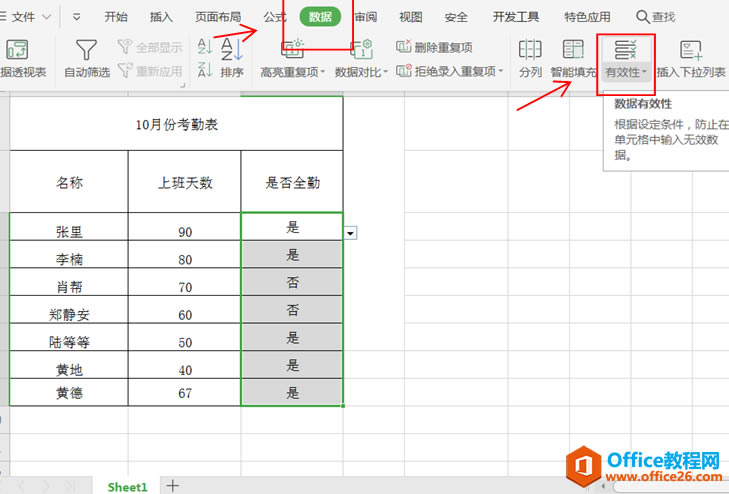Insert a pivot table (数据透视表)
Image resolution: width=729 pixels, height=494 pixels.
(21, 59)
